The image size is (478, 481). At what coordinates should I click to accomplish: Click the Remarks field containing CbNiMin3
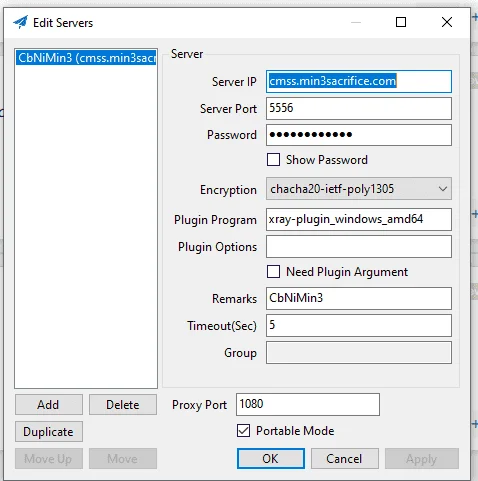click(359, 298)
